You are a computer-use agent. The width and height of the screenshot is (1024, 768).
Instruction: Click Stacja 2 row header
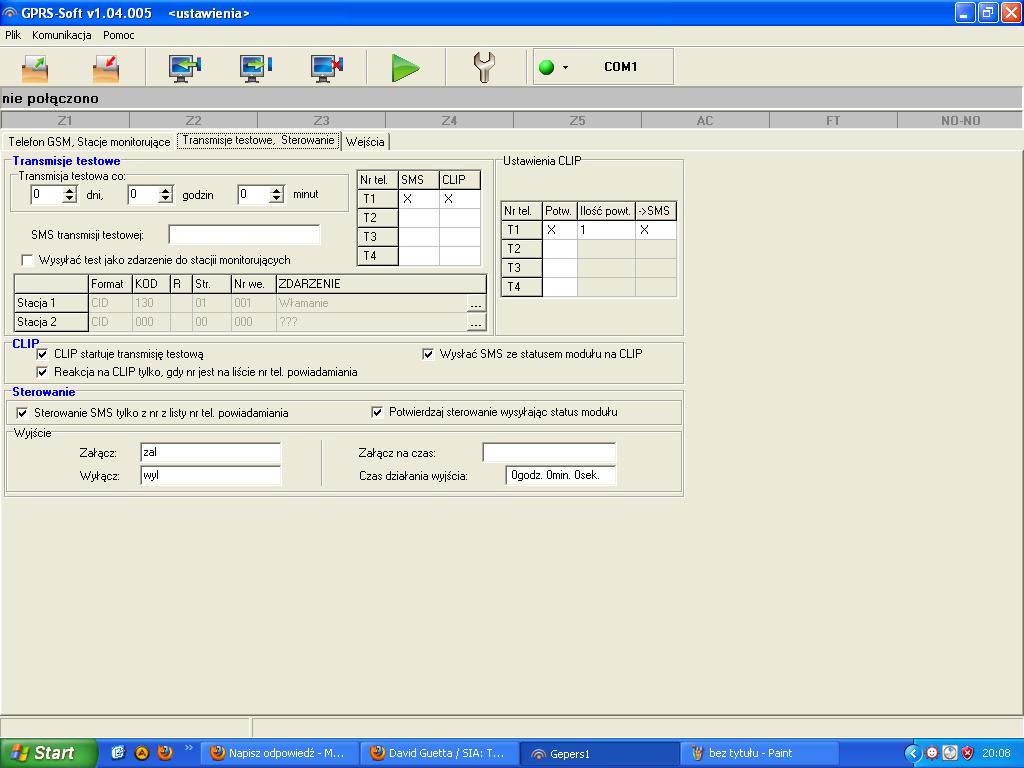[x=51, y=322]
